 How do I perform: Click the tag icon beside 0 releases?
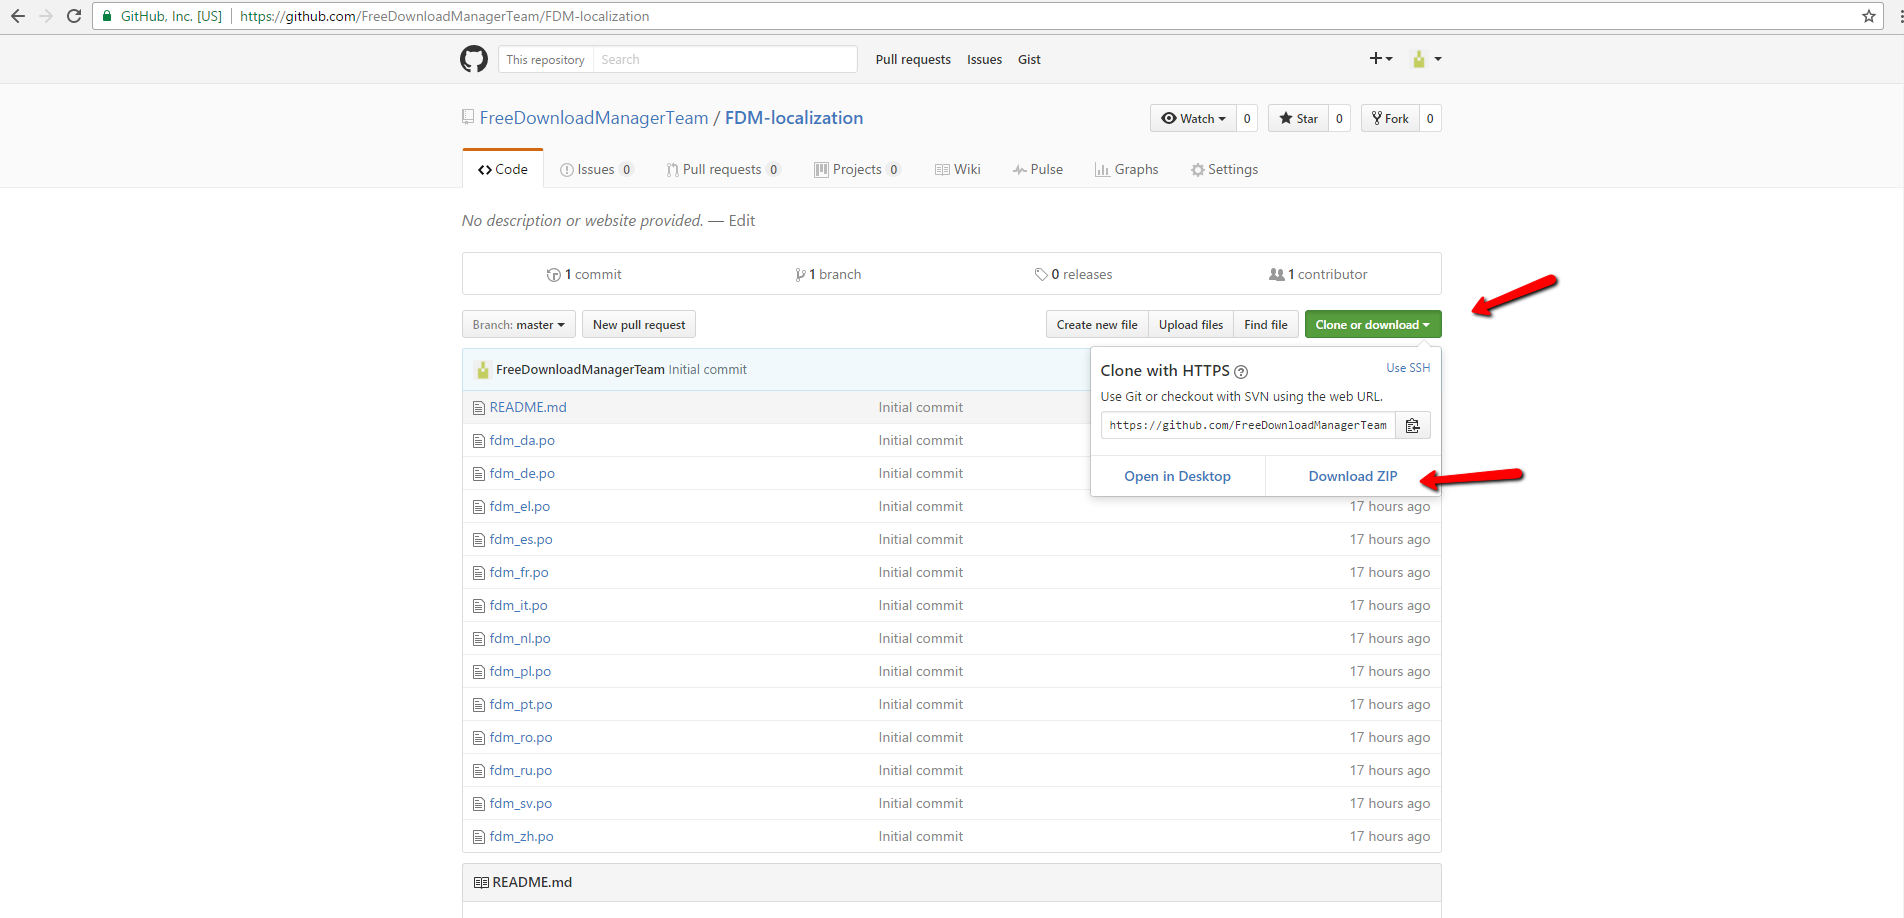(1041, 274)
